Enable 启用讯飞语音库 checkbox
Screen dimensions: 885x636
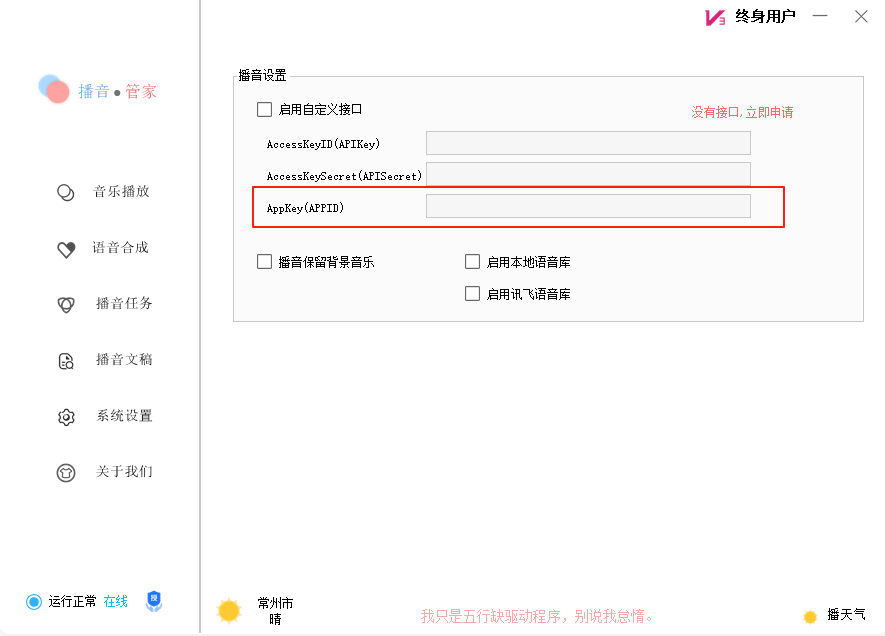click(472, 293)
